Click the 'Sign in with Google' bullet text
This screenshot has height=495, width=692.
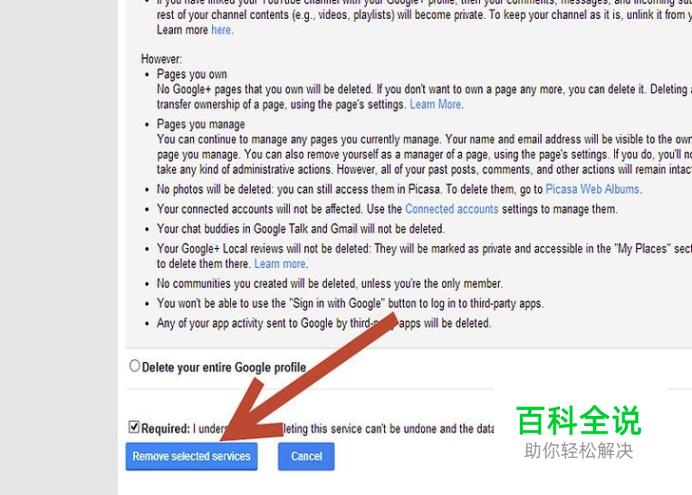coord(350,304)
